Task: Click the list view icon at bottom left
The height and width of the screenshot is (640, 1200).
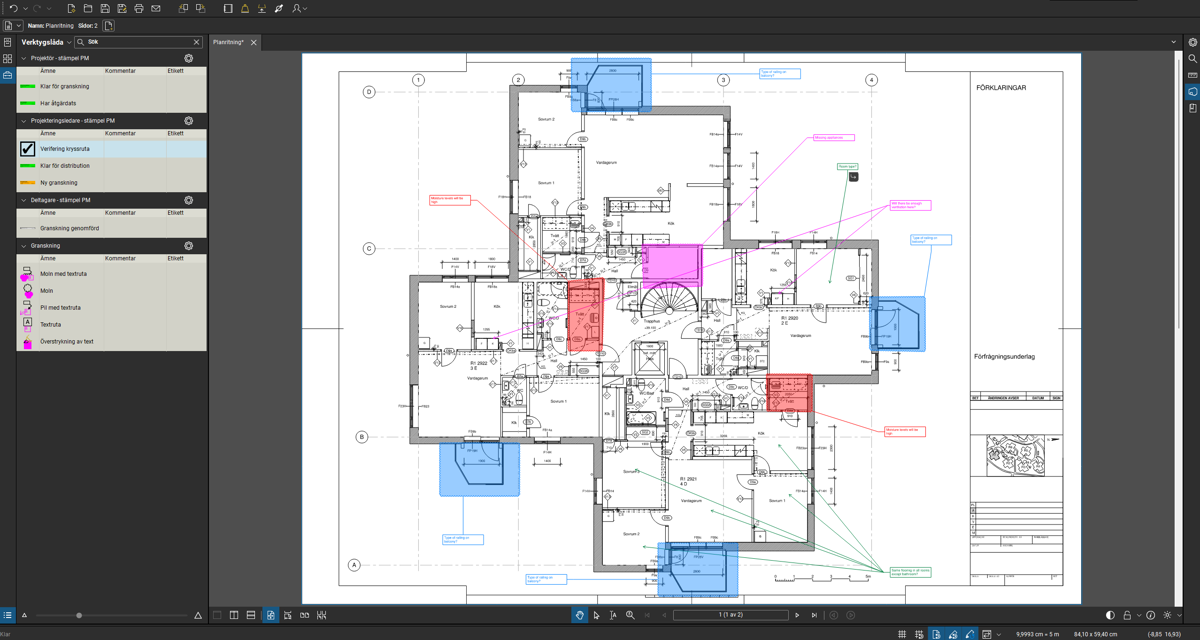Action: coord(7,615)
